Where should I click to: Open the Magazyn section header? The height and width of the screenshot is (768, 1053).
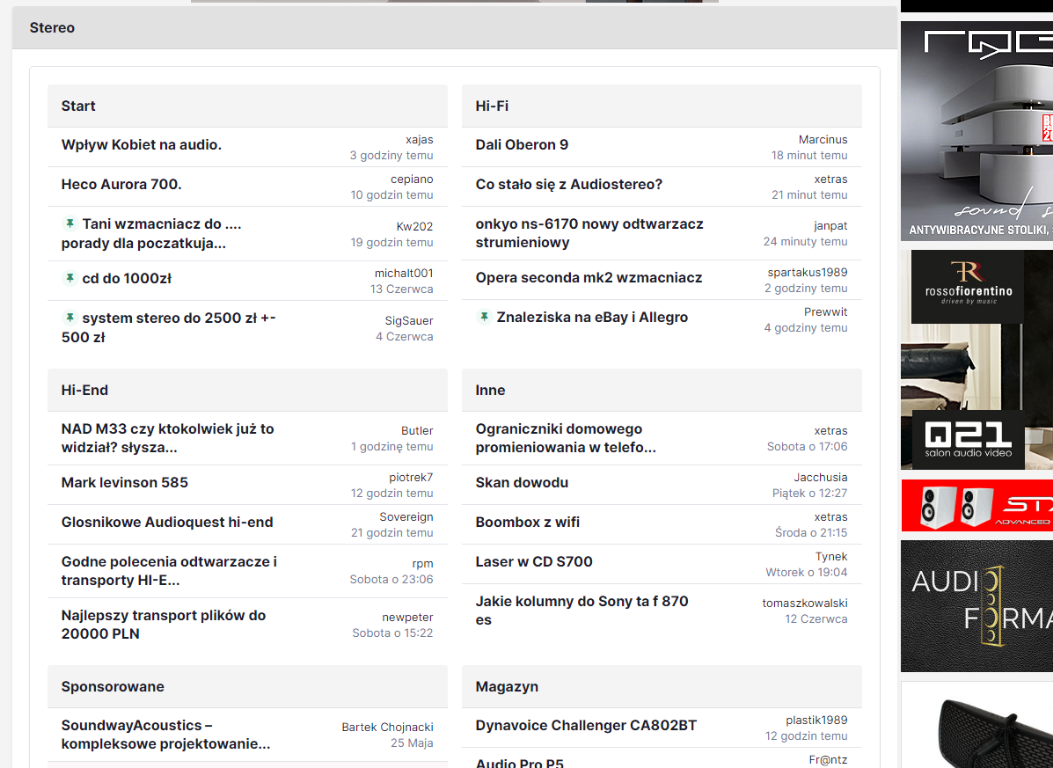point(507,687)
